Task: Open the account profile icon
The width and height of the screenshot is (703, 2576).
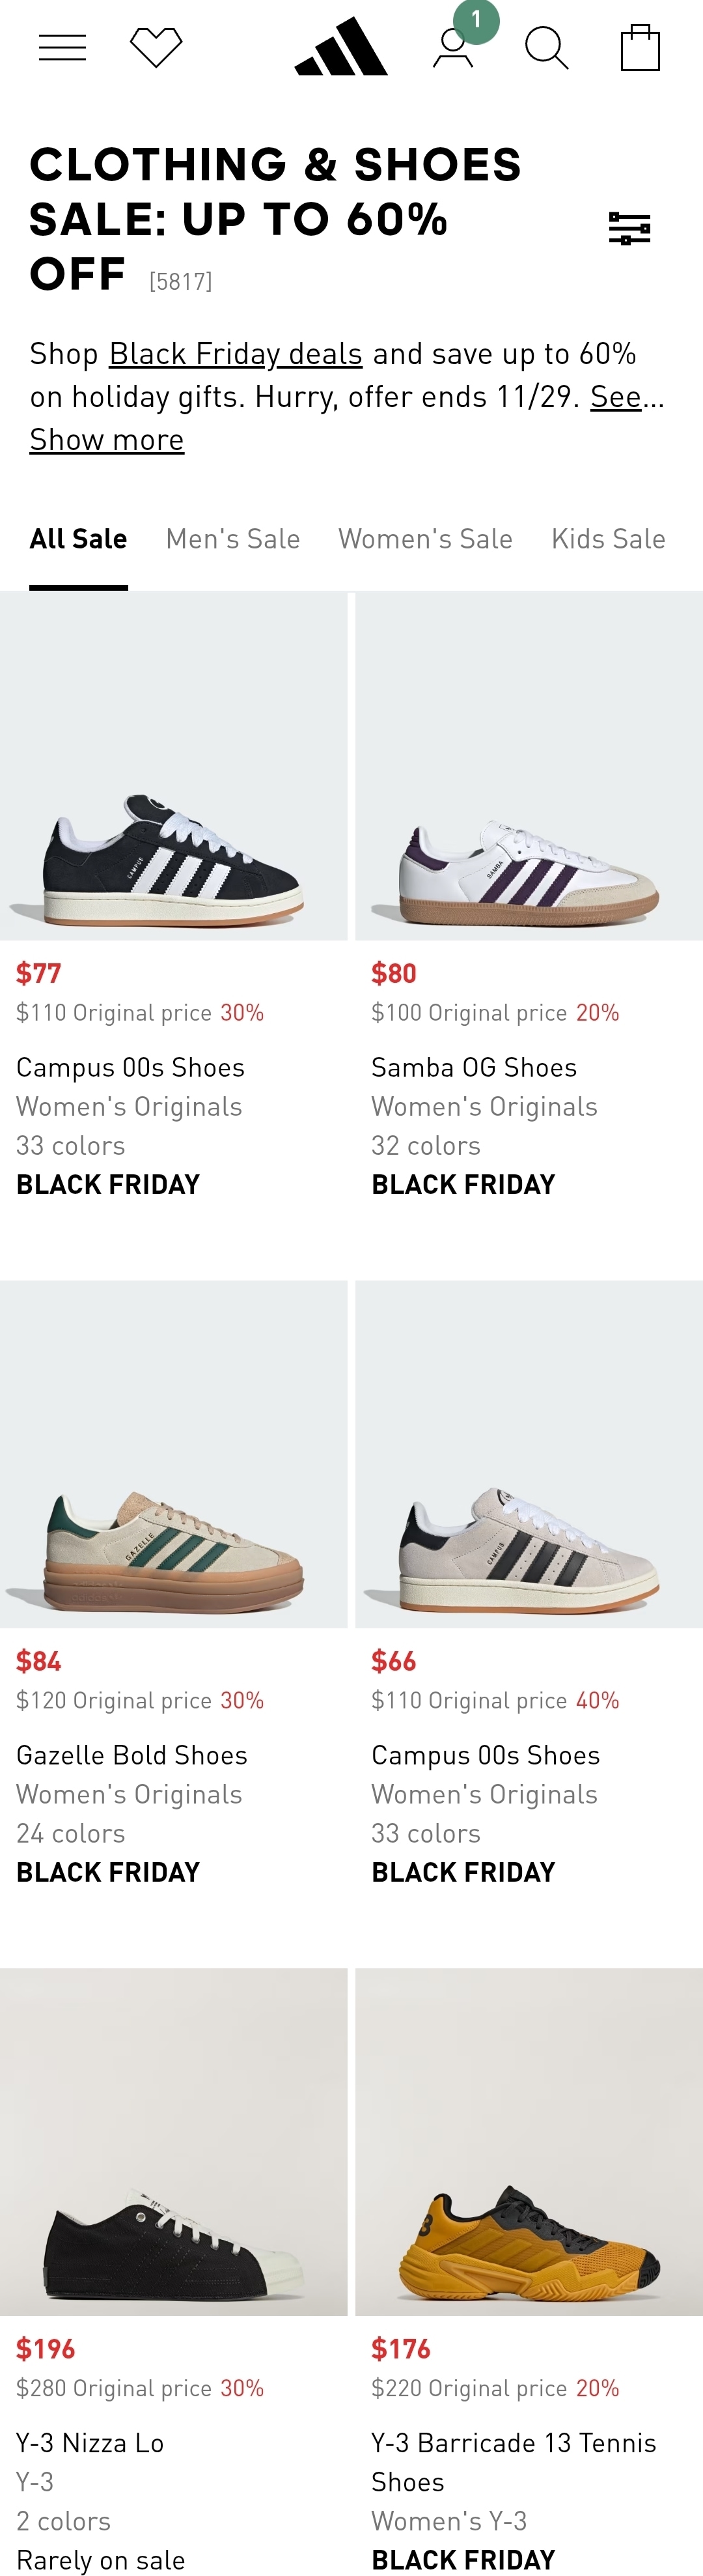Action: click(453, 47)
